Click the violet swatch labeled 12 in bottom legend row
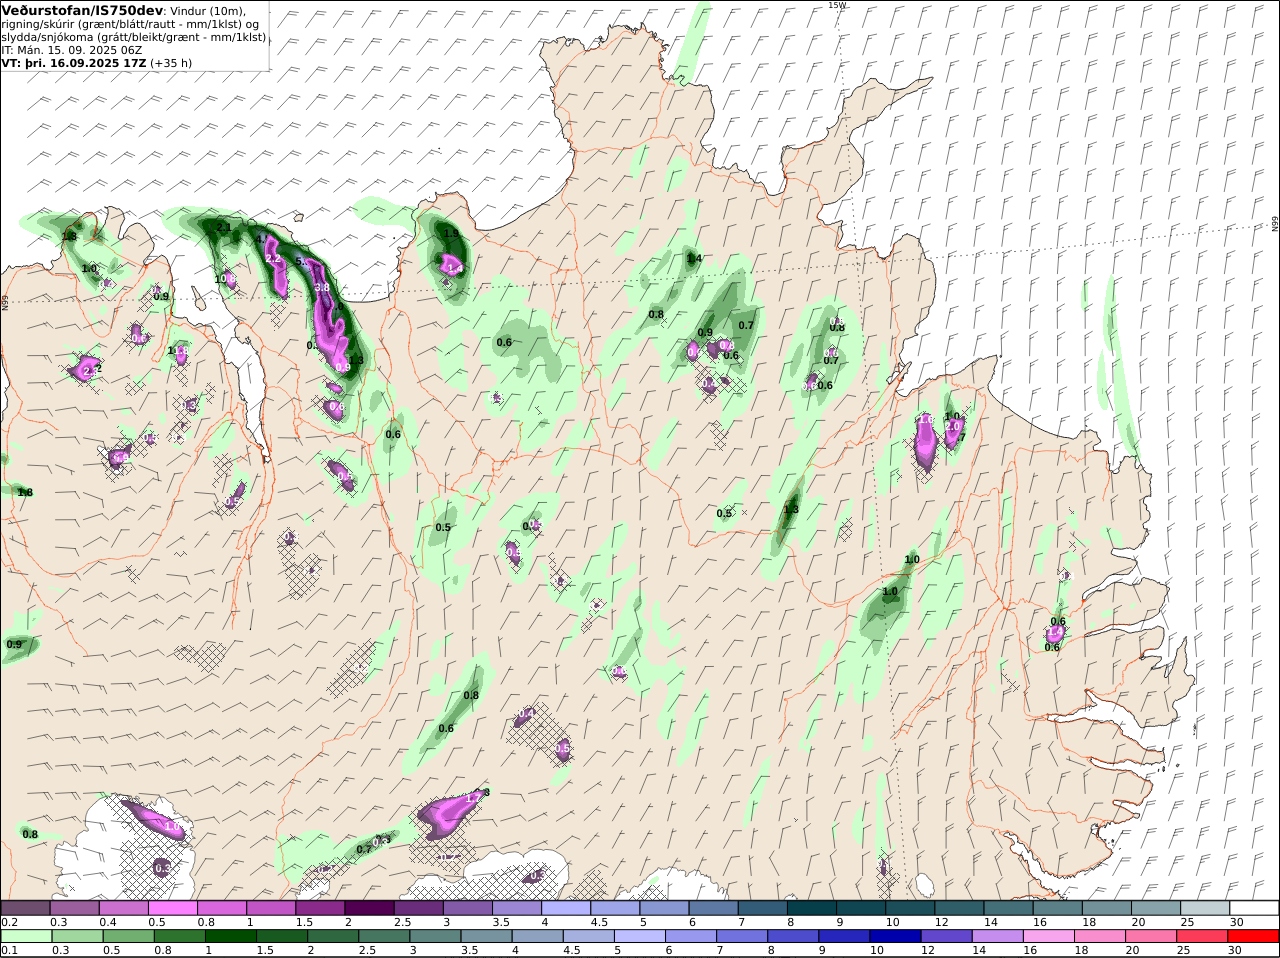The height and width of the screenshot is (958, 1280). coord(947,937)
